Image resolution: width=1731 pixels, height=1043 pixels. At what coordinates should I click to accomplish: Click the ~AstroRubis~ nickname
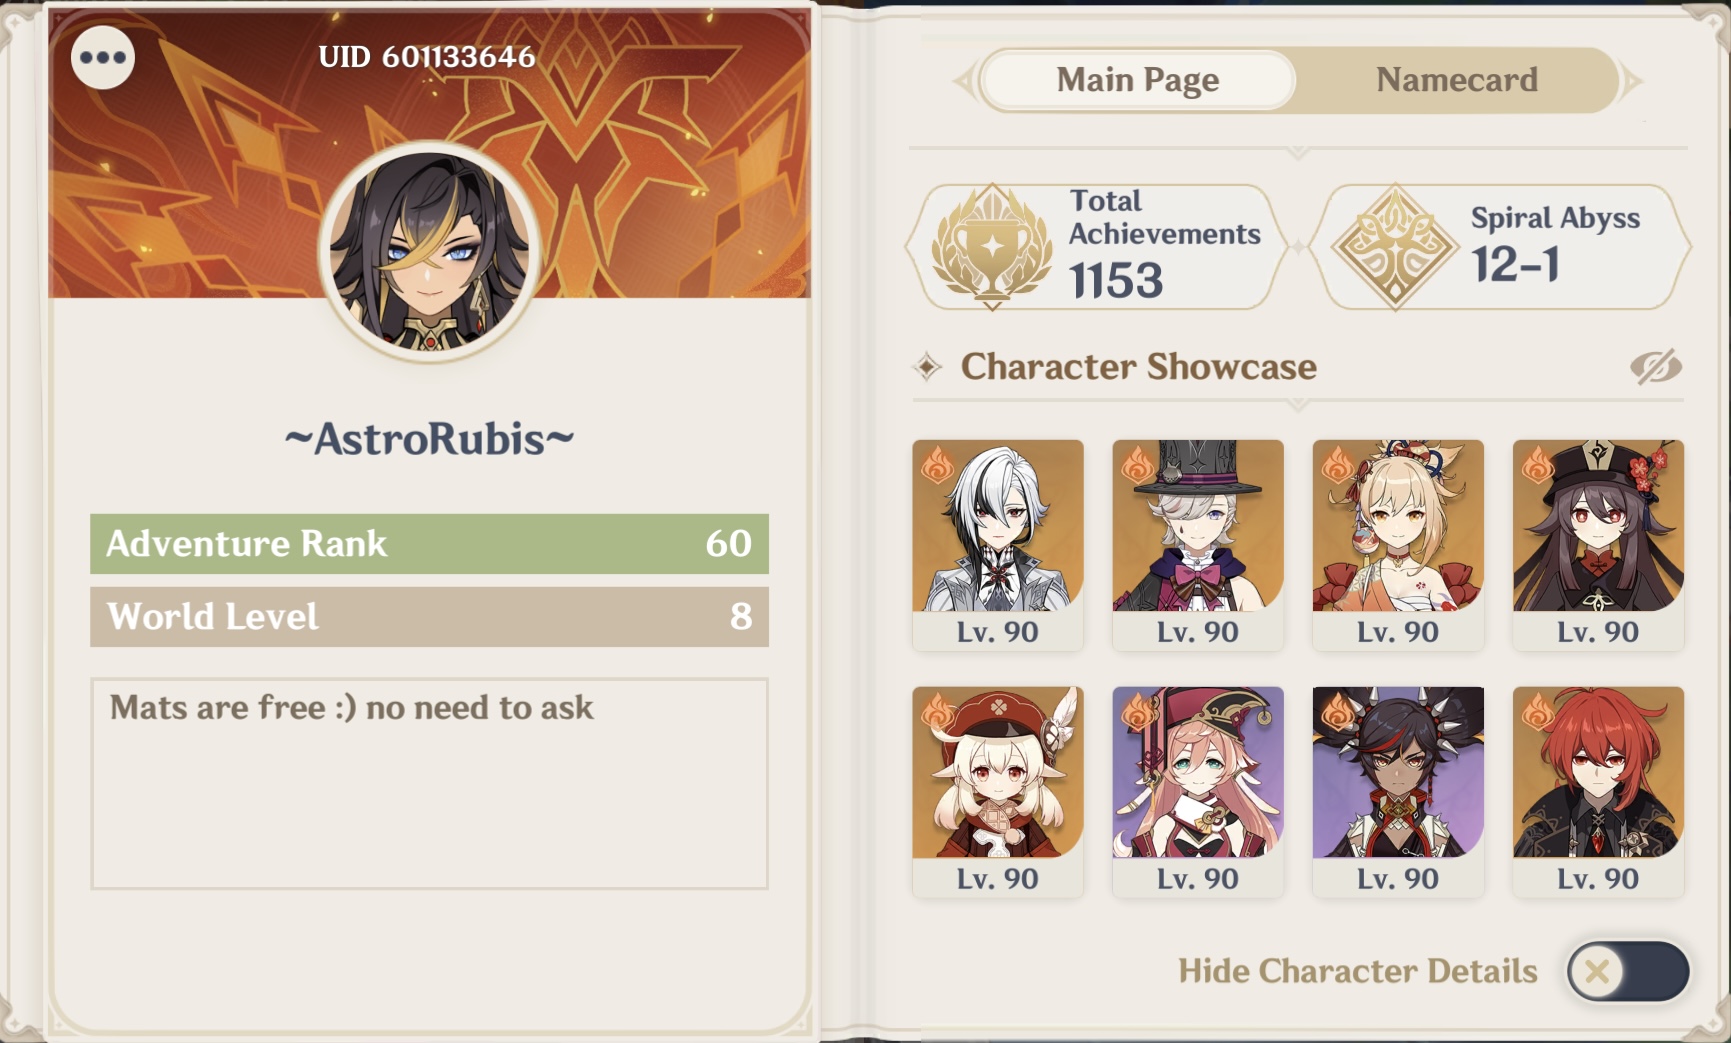[430, 439]
